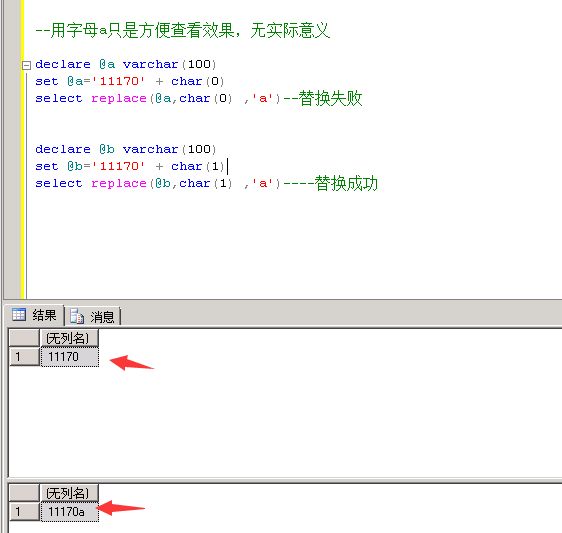The height and width of the screenshot is (533, 562).
Task: Select row 1 header in second grid
Action: [24, 512]
